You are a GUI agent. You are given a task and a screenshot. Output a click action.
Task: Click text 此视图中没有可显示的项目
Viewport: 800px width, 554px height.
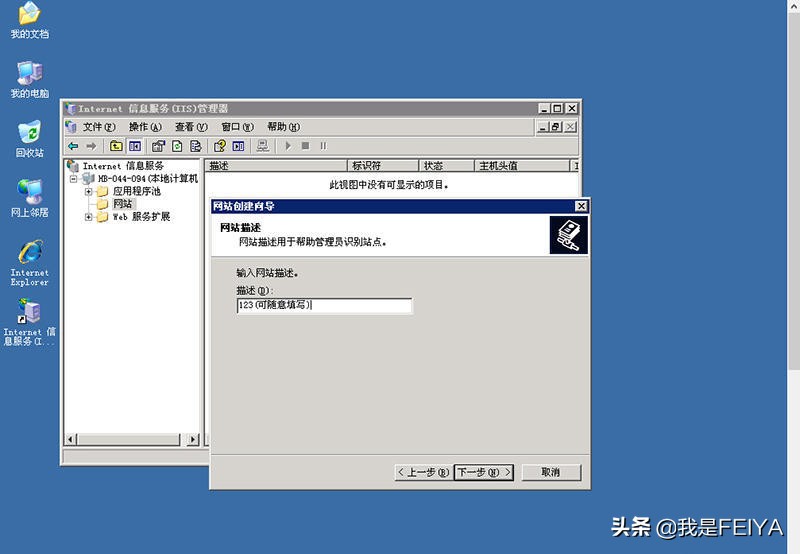pyautogui.click(x=389, y=185)
